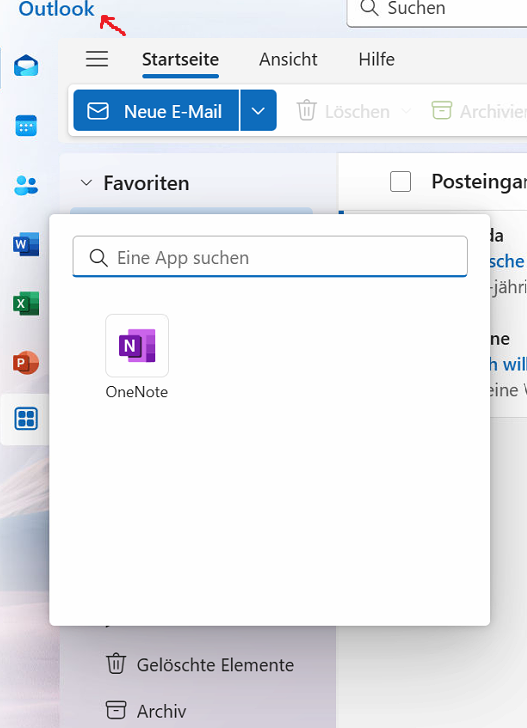Screen dimensions: 527x728
Task: Click the Archivieren box icon
Action: click(442, 110)
